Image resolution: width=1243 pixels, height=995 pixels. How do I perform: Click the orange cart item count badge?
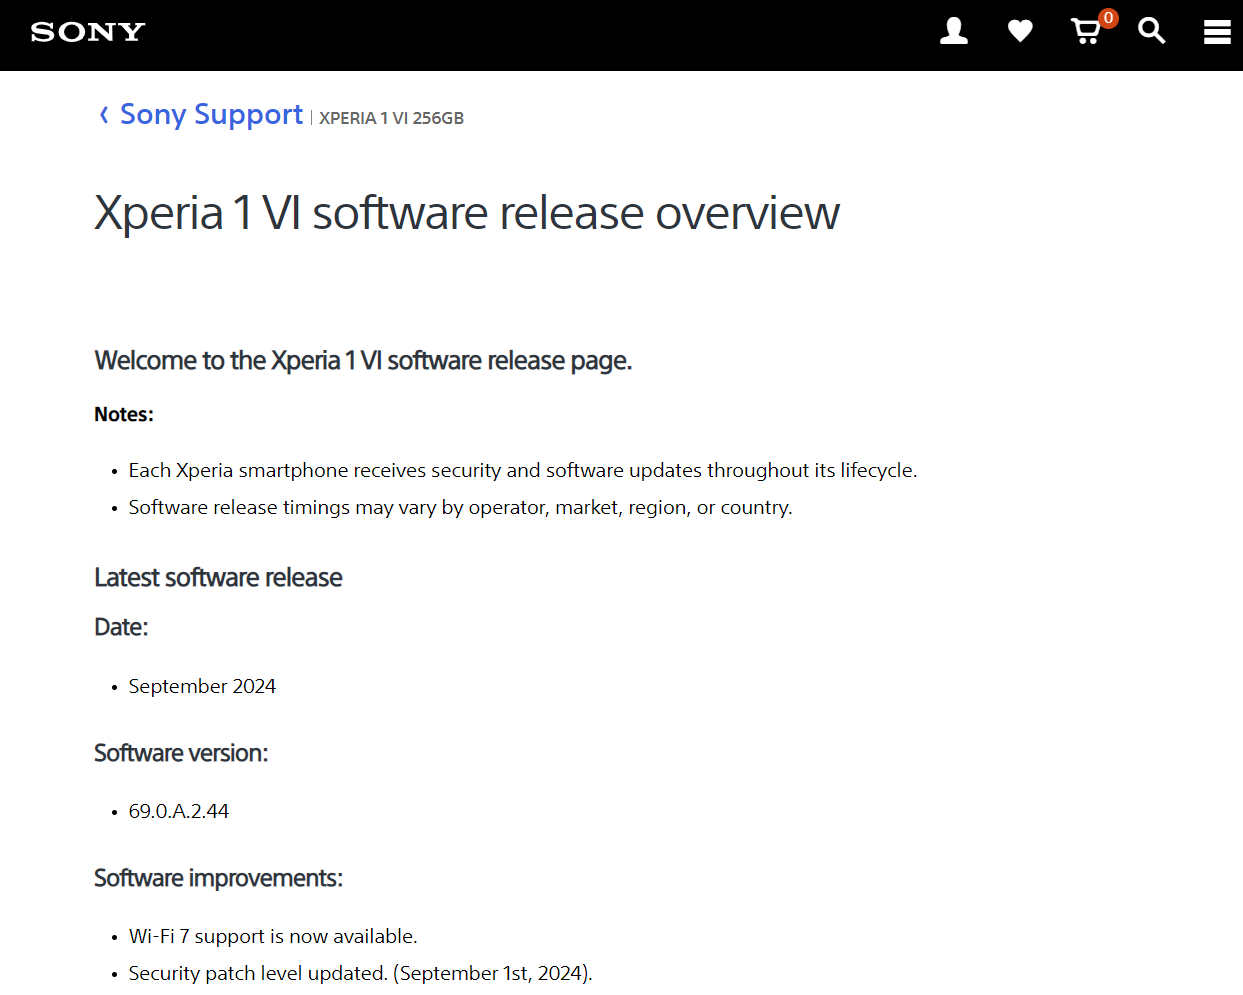pyautogui.click(x=1108, y=18)
